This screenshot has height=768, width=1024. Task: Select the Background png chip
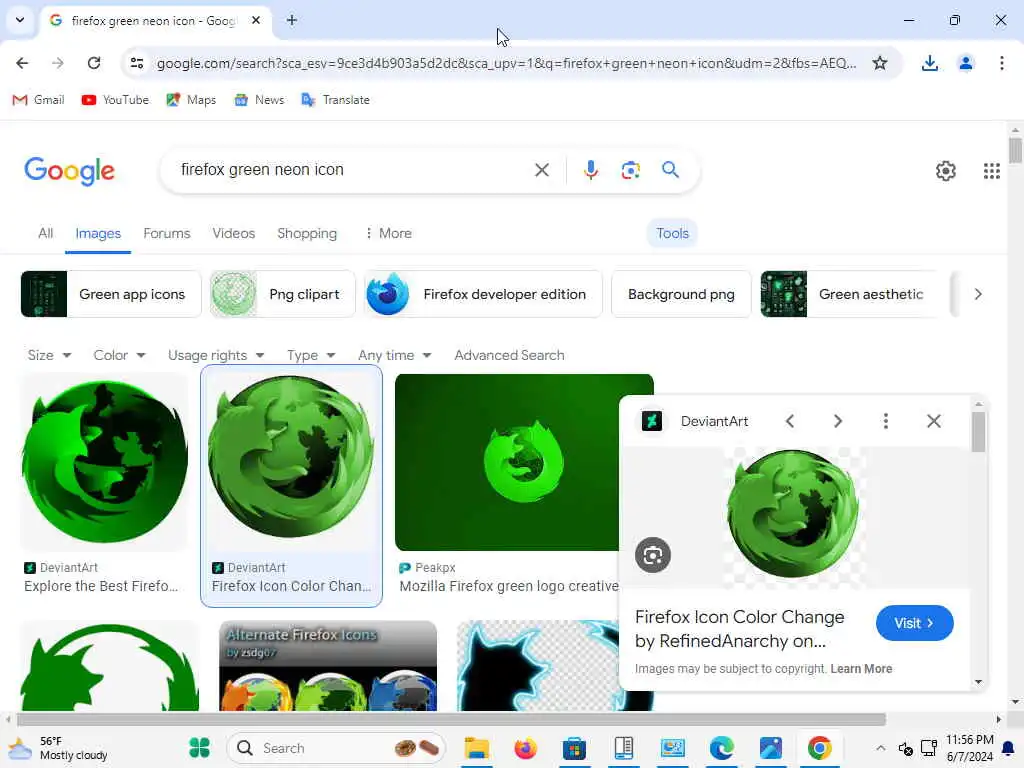point(681,294)
